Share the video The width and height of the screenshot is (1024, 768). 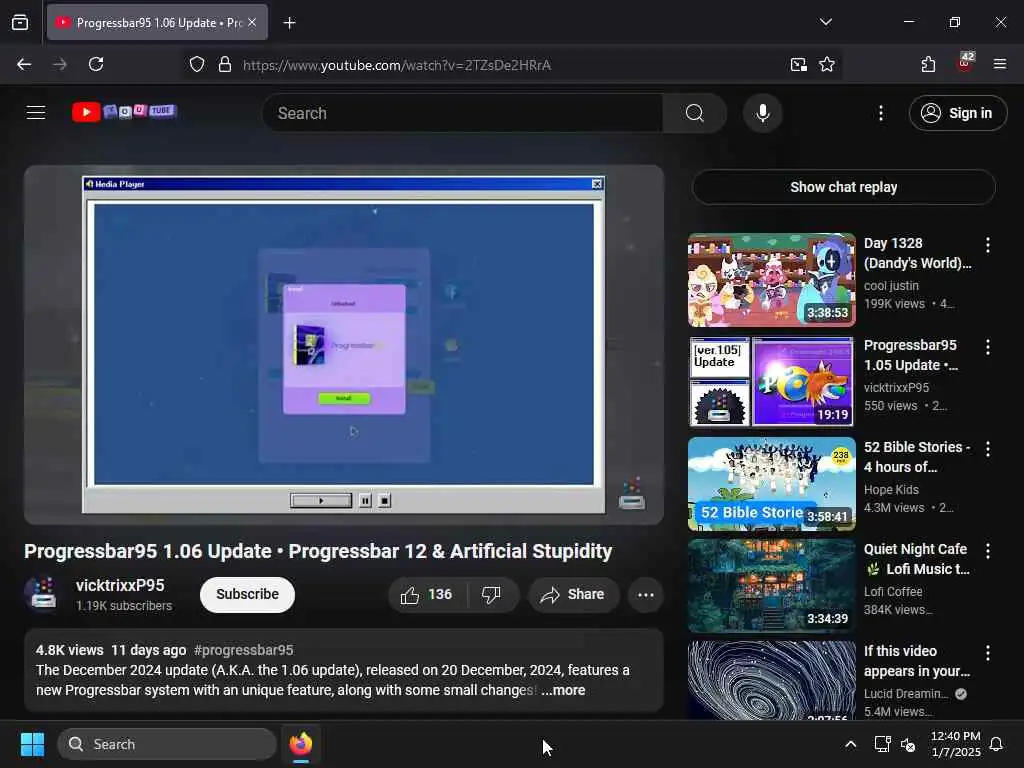tap(573, 594)
